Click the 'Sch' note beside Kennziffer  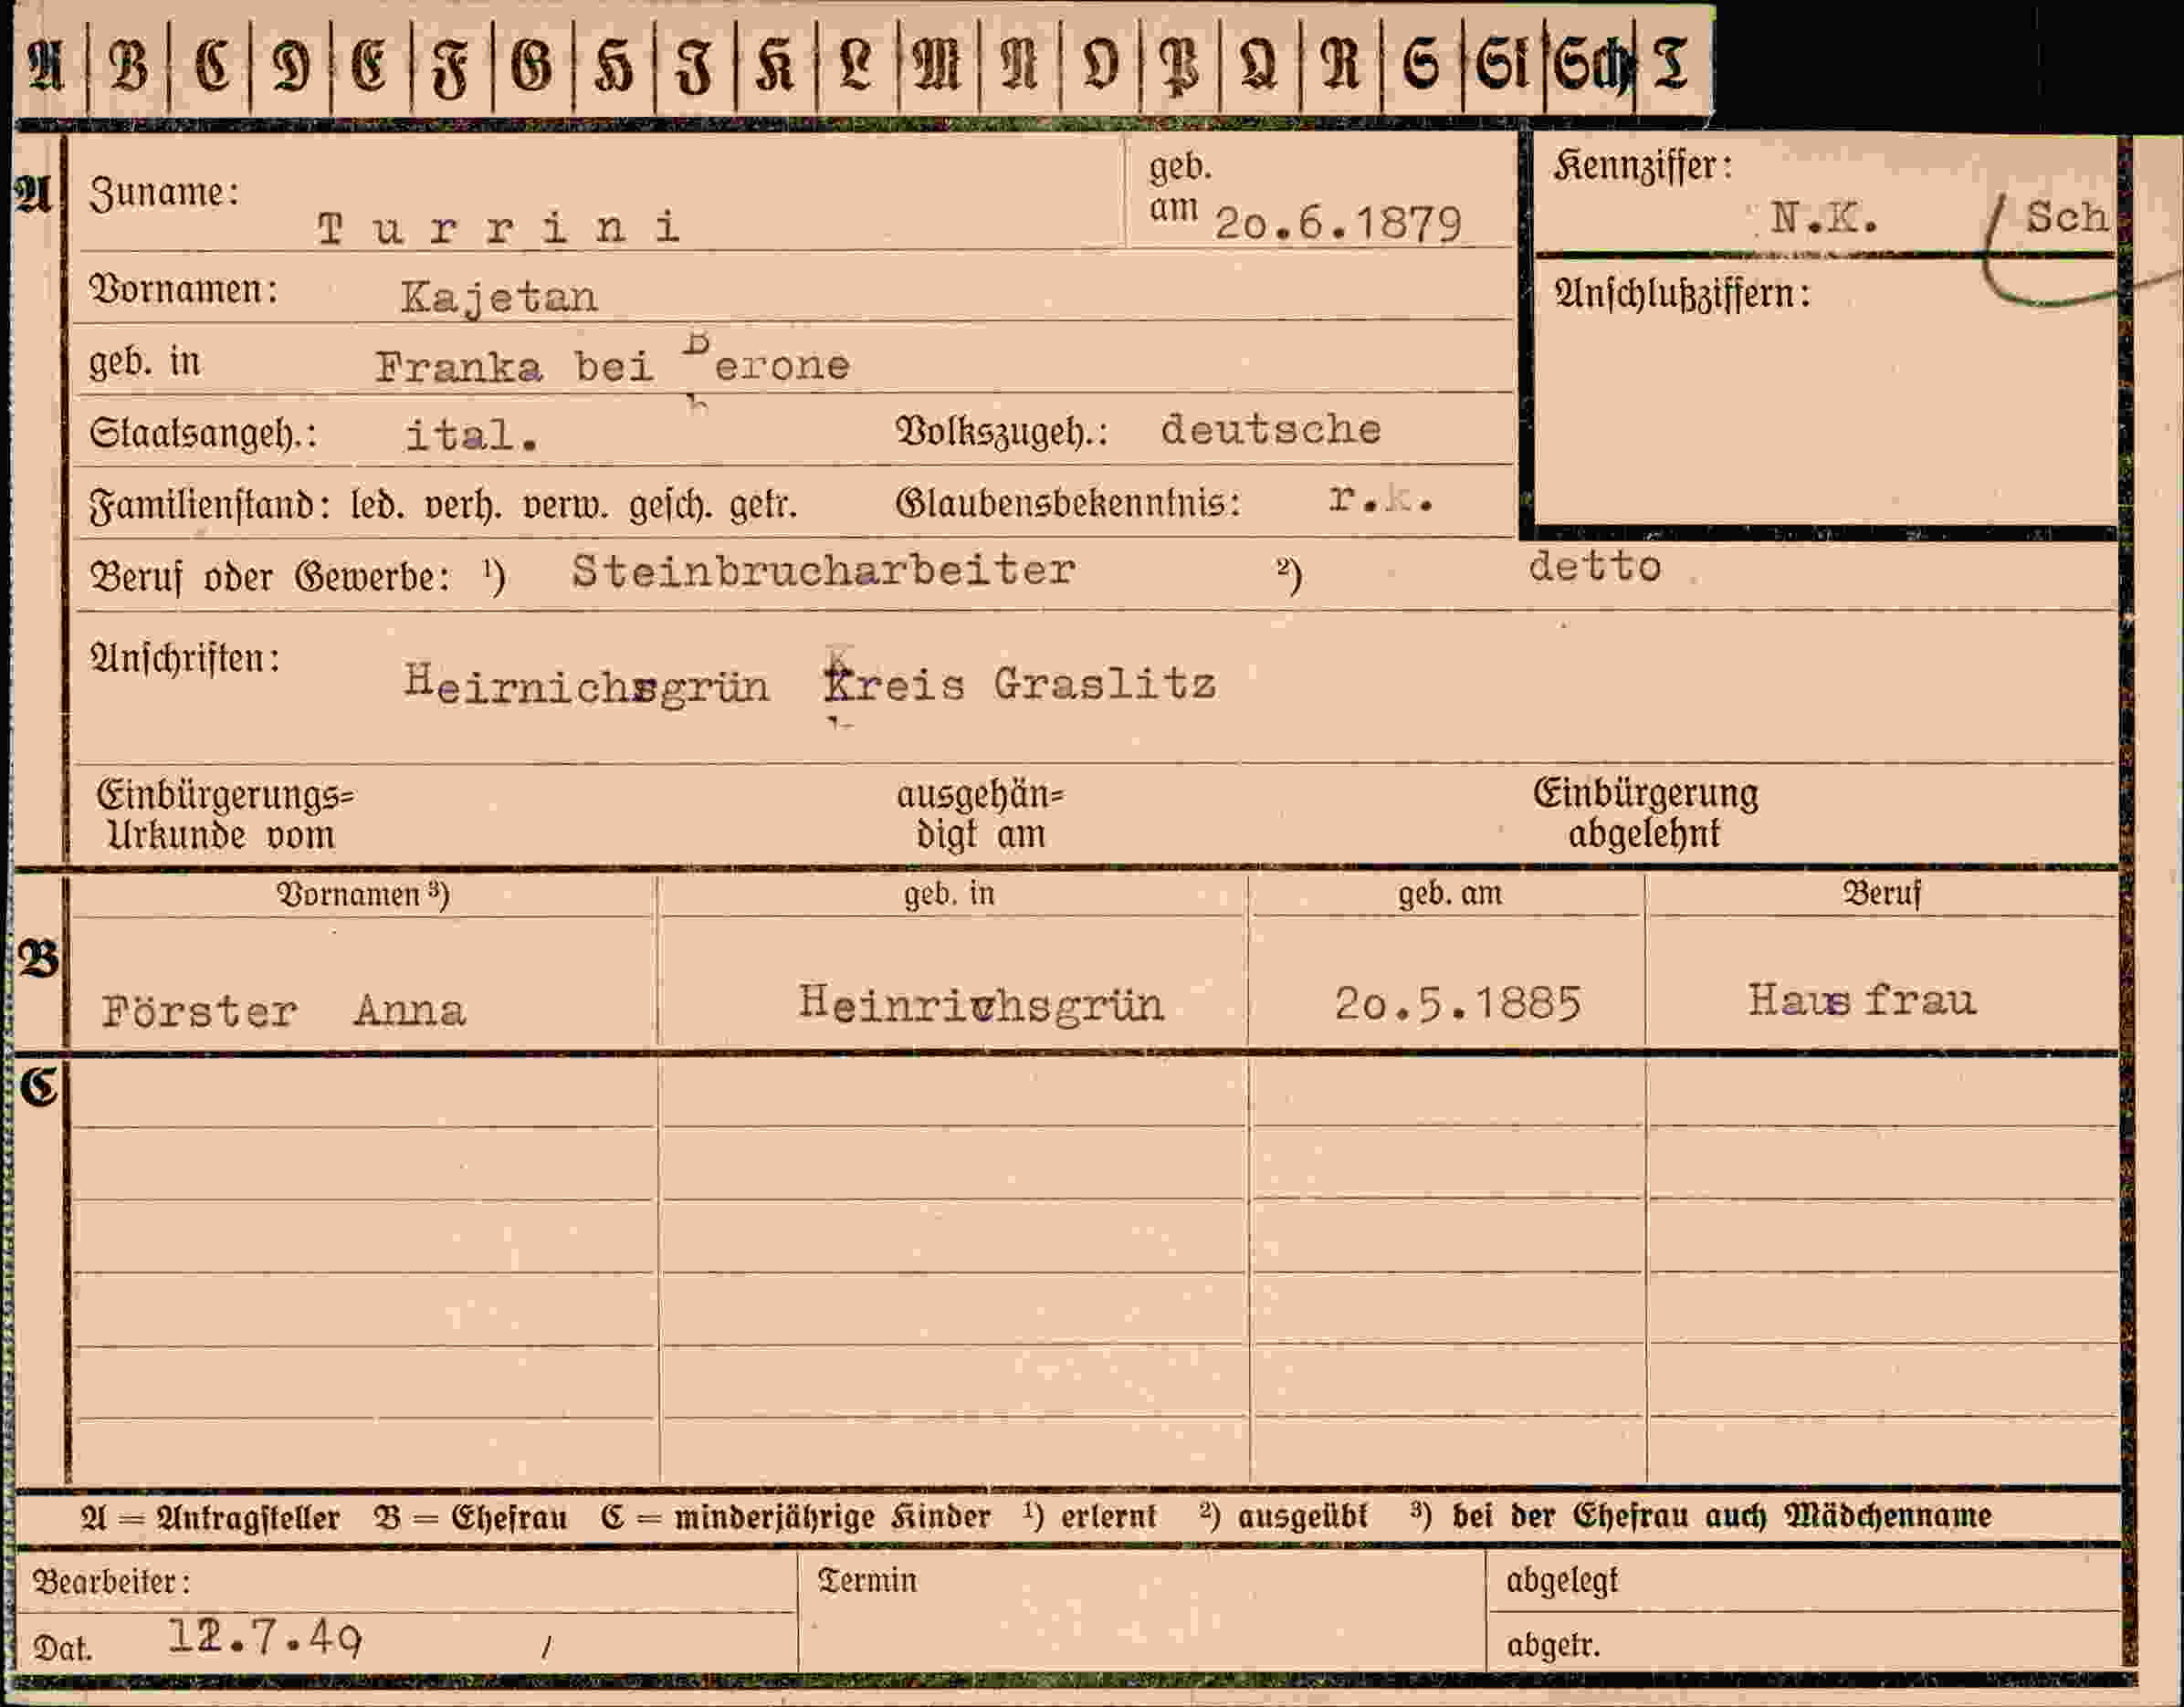[2066, 216]
